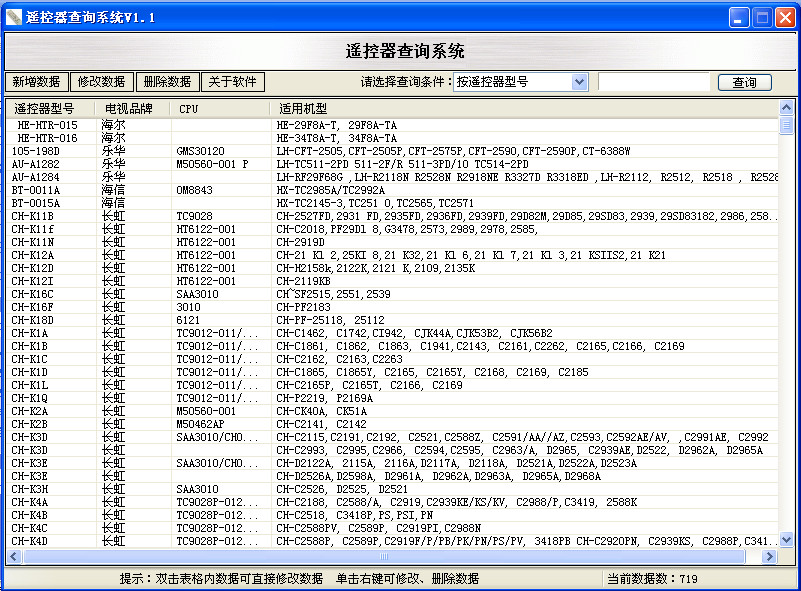
Task: Click the 新增数据 button
Action: click(36, 82)
